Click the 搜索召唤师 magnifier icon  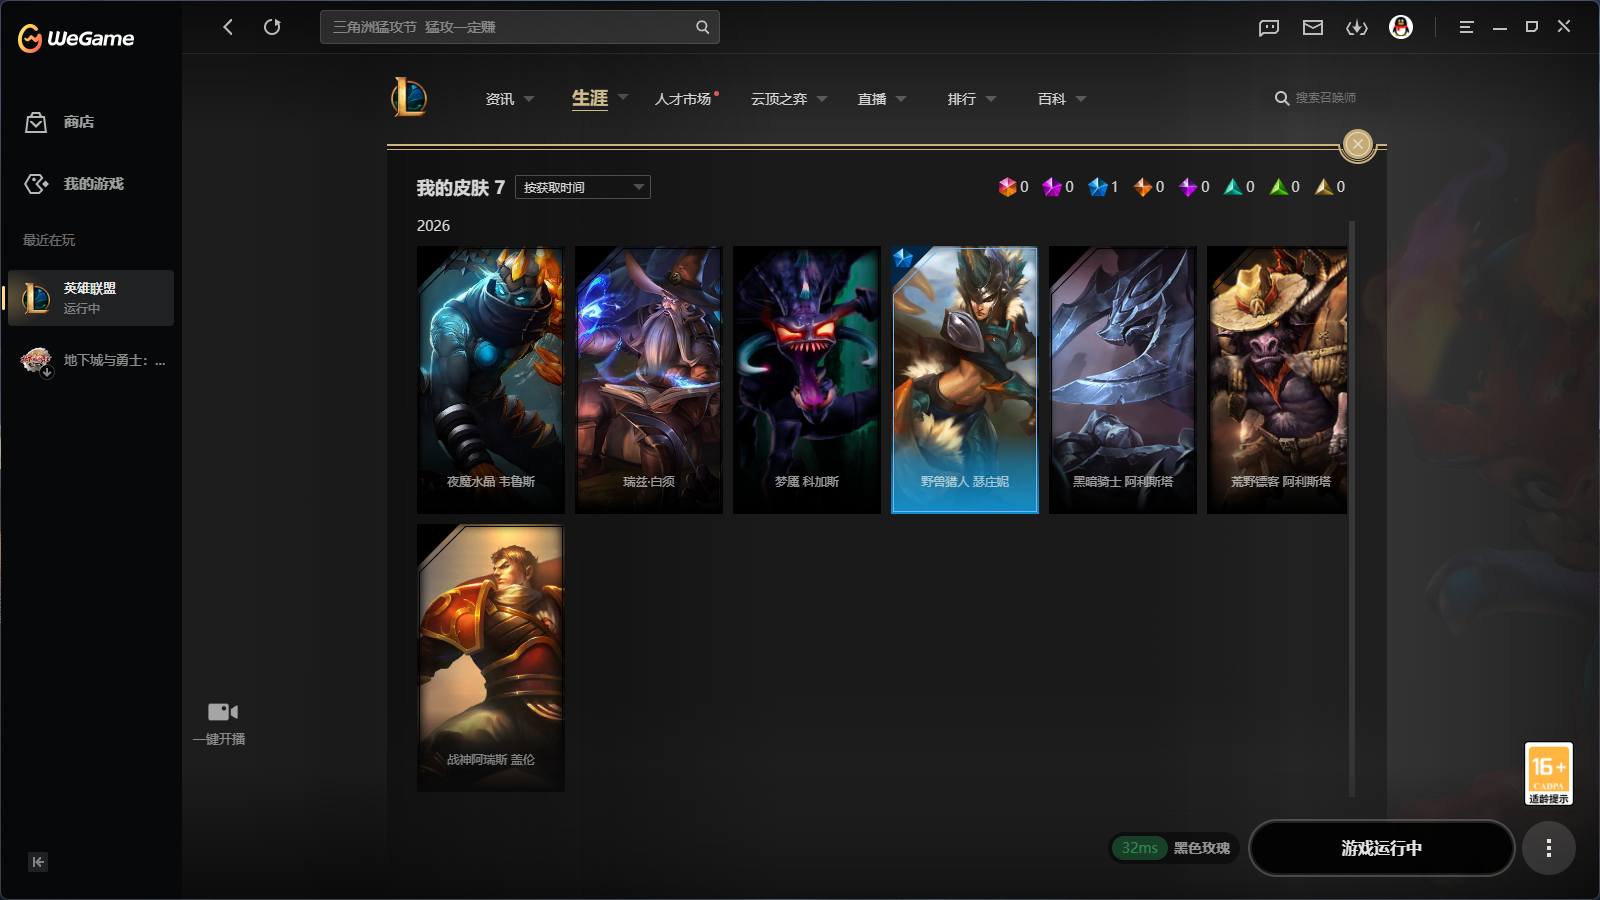1281,98
